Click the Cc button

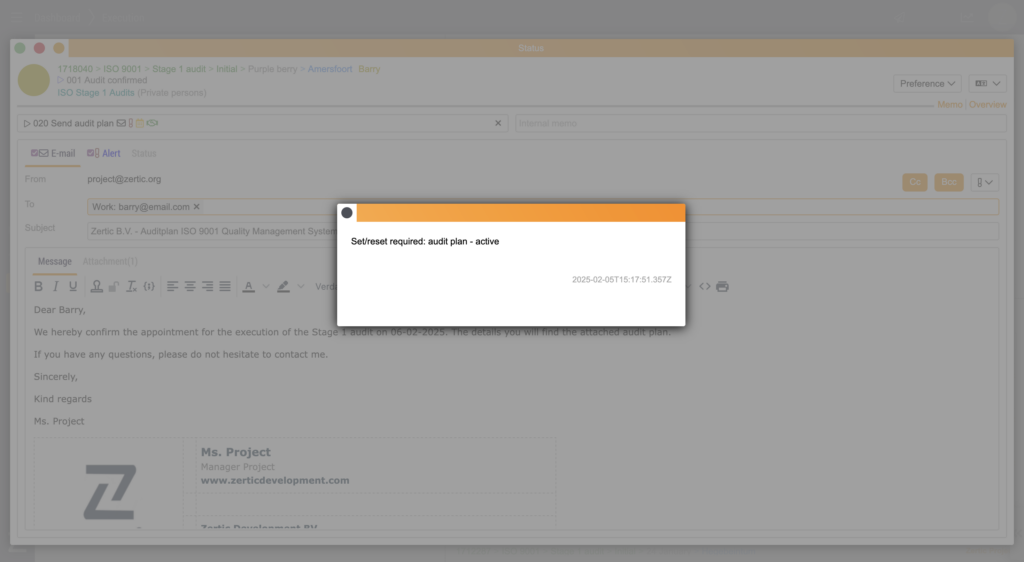click(914, 182)
